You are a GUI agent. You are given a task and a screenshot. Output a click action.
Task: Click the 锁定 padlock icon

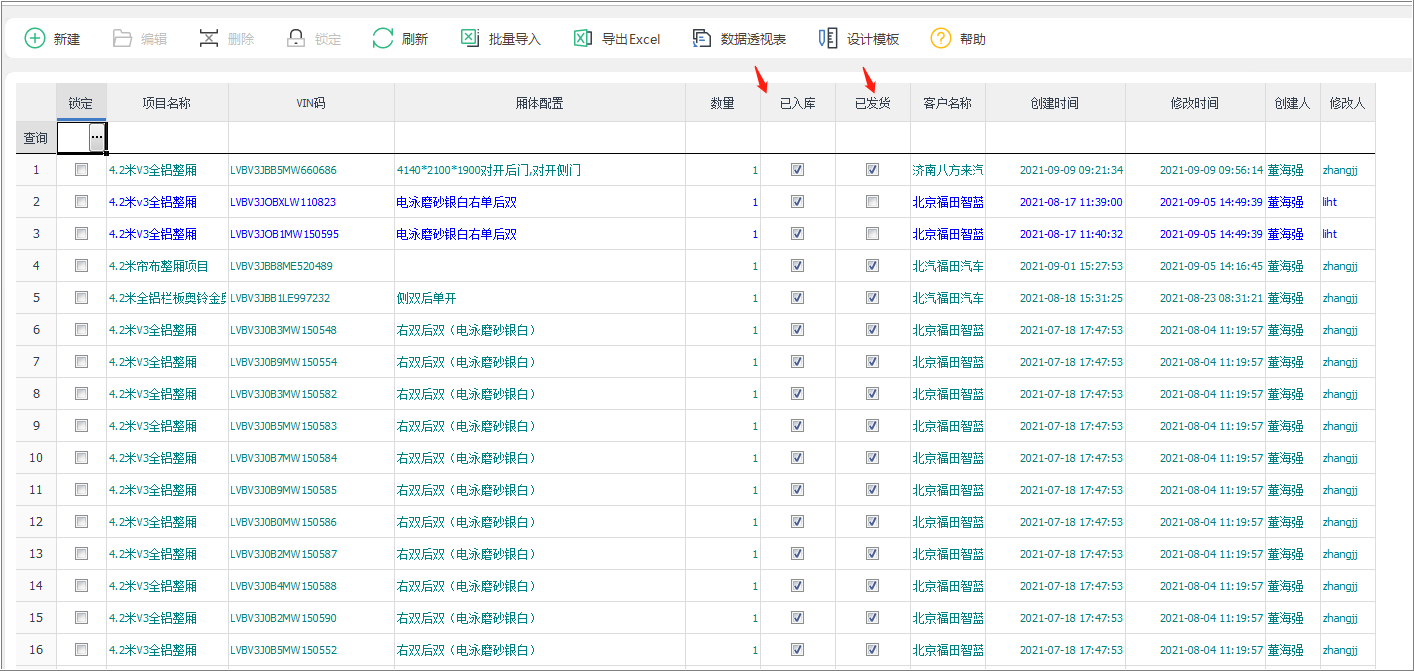[296, 38]
